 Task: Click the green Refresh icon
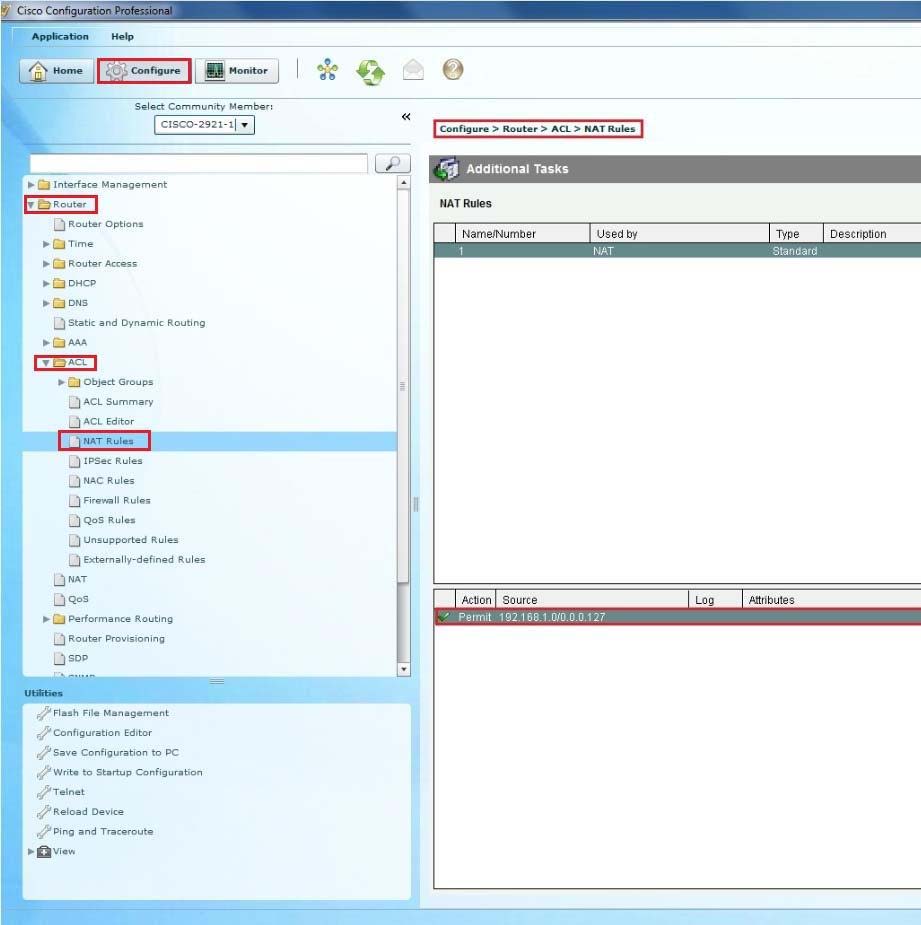(371, 71)
